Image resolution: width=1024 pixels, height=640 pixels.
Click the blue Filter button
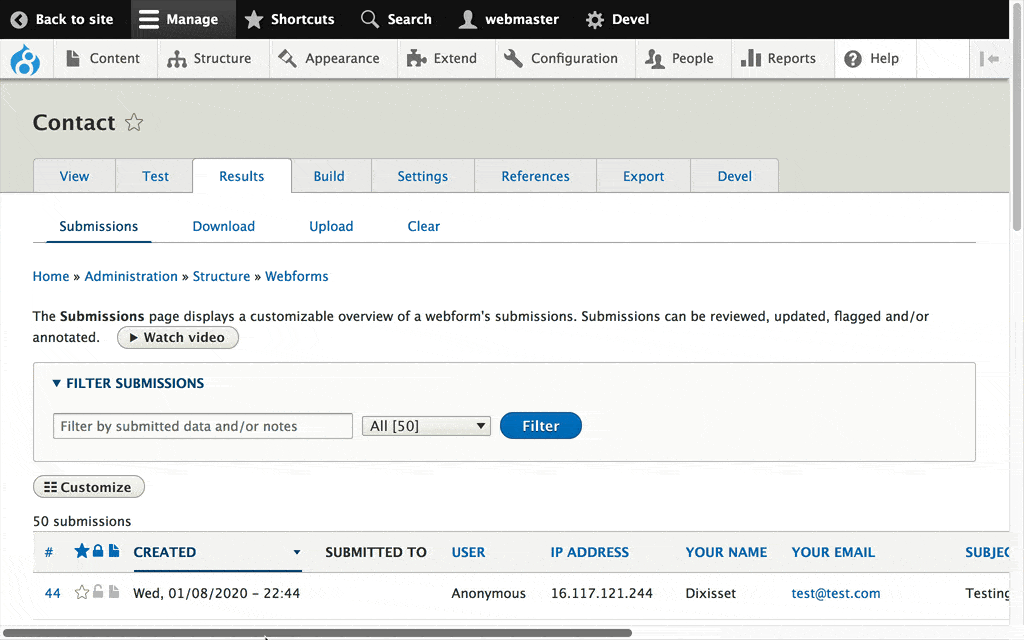coord(541,426)
